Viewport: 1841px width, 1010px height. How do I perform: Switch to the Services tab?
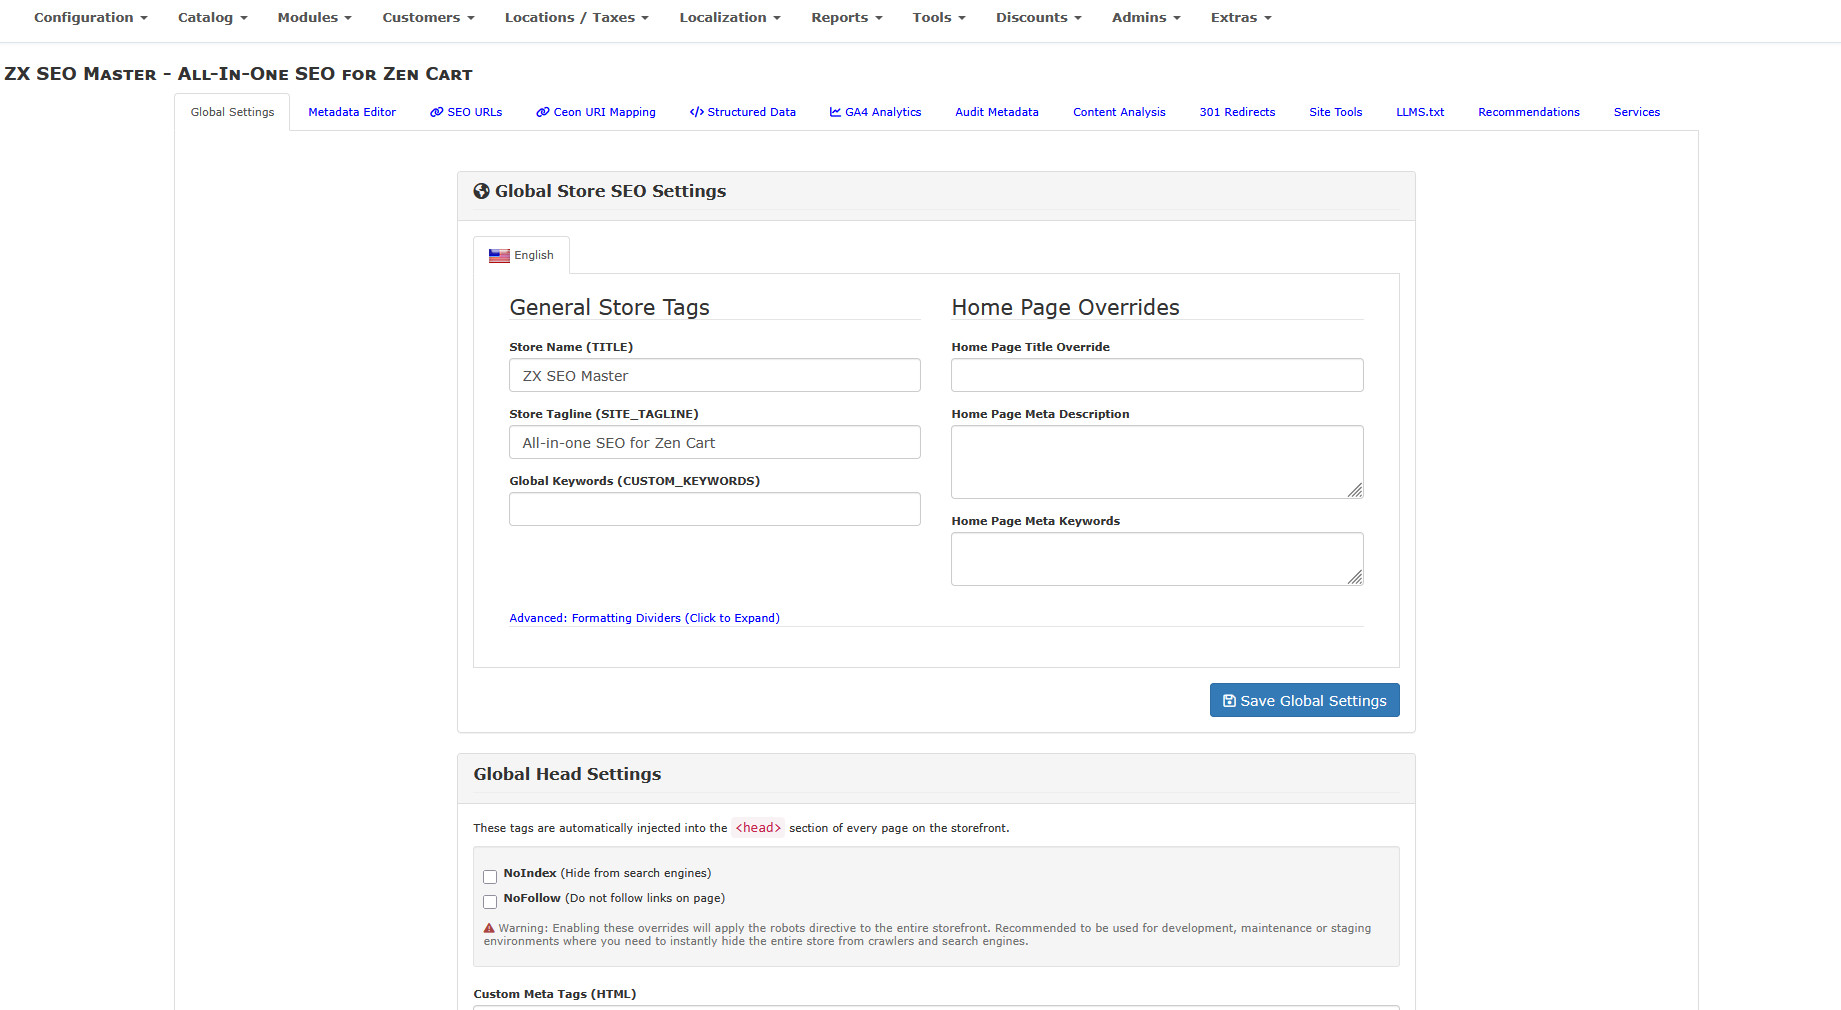1637,112
